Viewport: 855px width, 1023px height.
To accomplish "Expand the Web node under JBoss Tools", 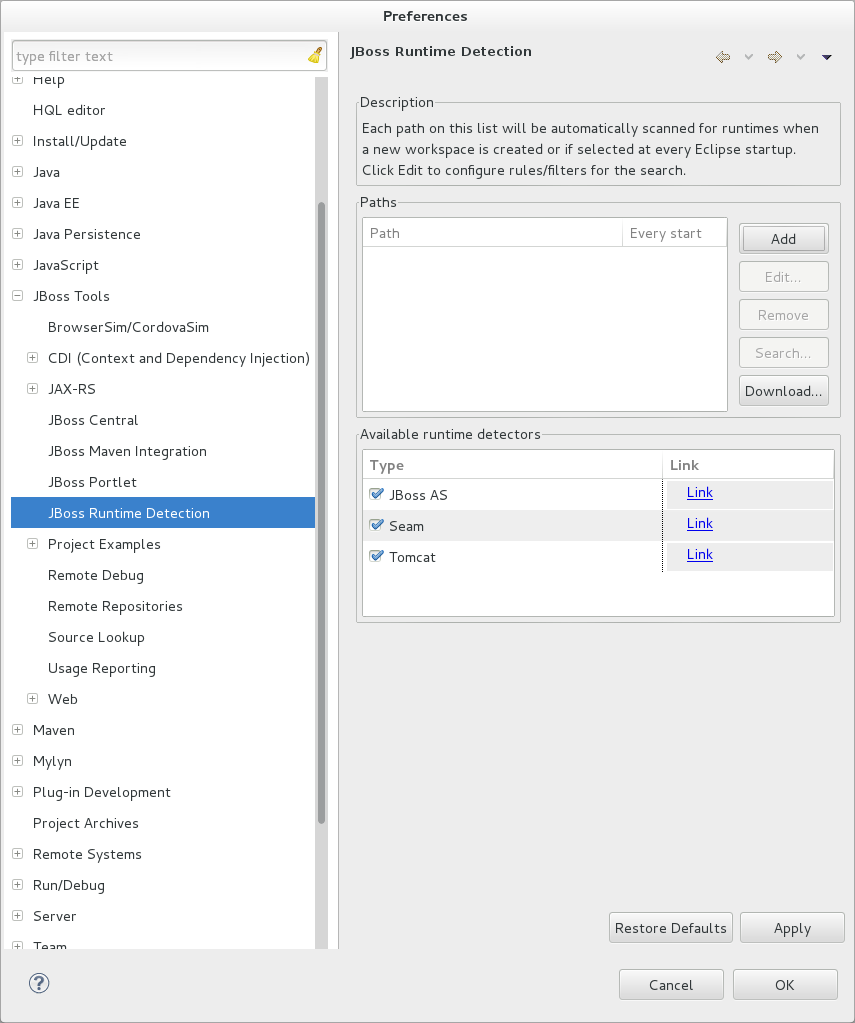I will click(x=32, y=699).
